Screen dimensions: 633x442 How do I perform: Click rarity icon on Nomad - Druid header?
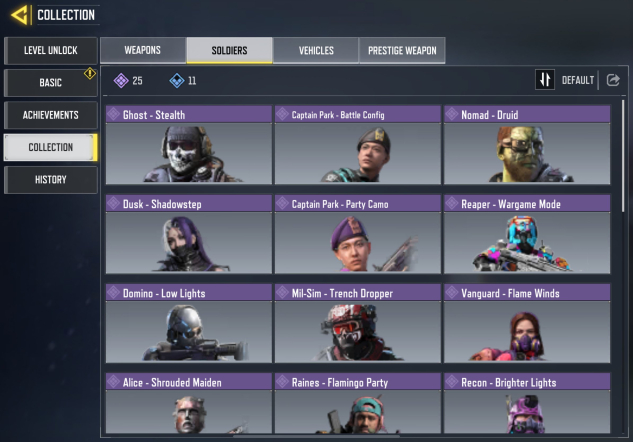(x=452, y=114)
